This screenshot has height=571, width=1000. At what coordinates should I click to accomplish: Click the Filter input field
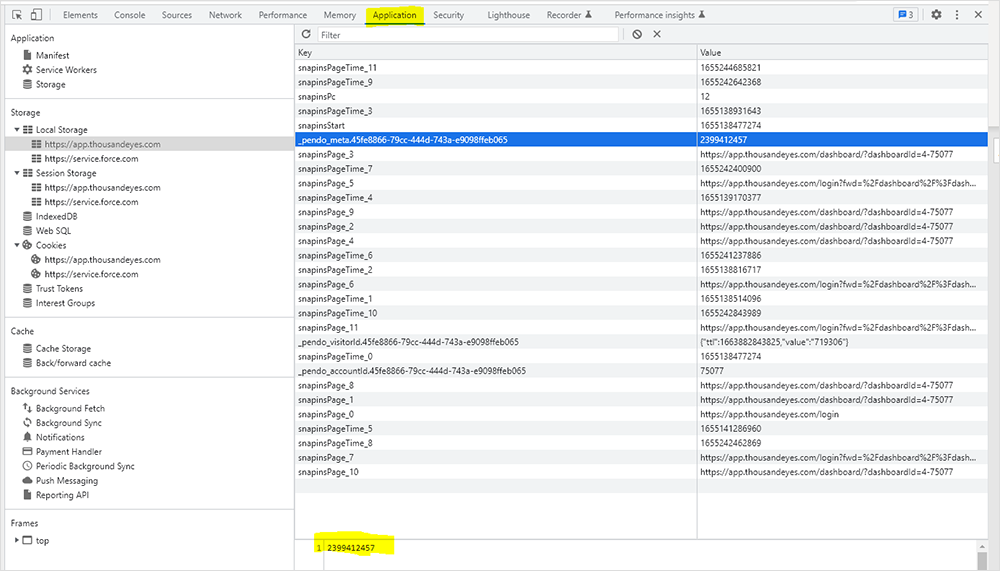click(x=467, y=35)
